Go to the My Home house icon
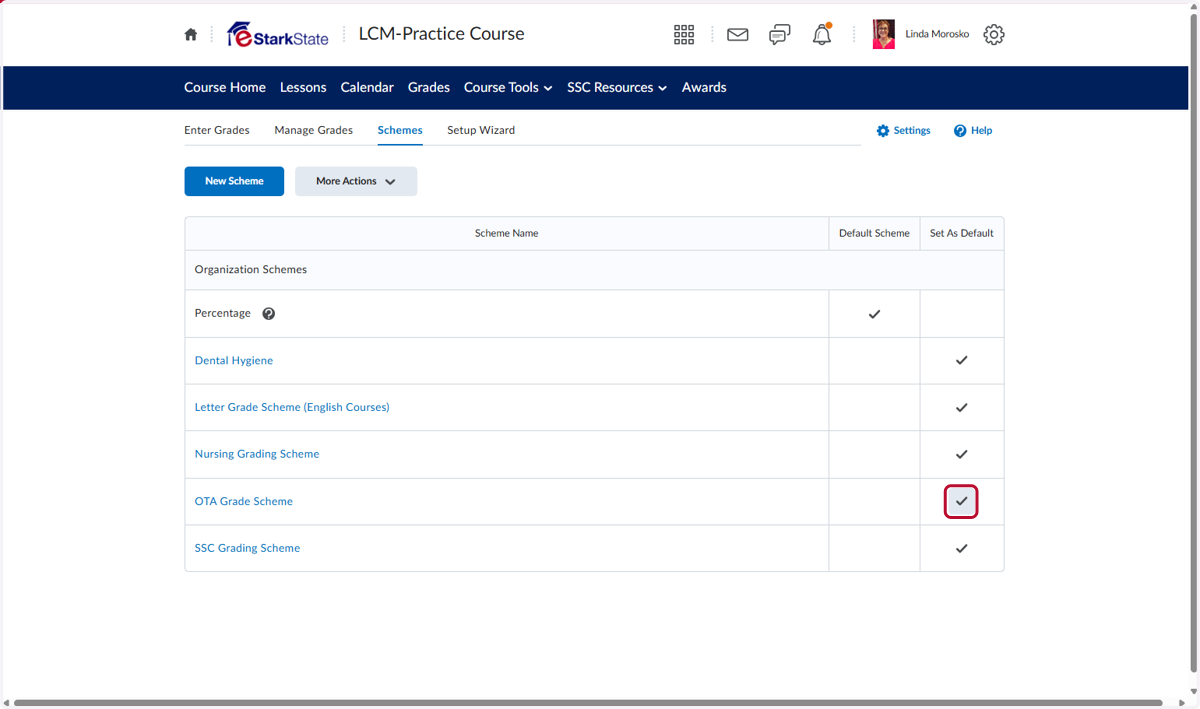This screenshot has width=1200, height=709. [x=191, y=34]
